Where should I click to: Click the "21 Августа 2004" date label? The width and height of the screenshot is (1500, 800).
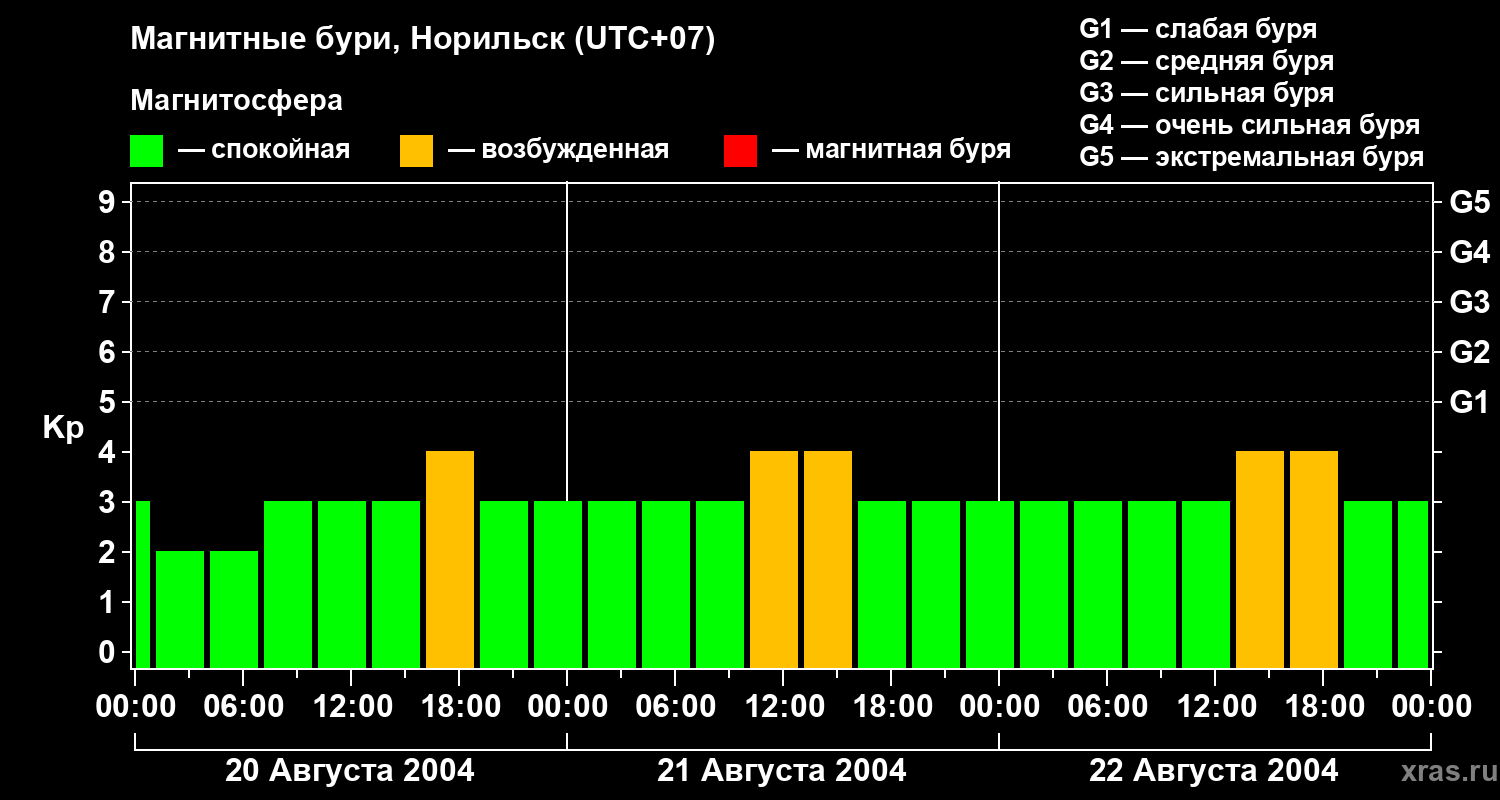coord(782,771)
